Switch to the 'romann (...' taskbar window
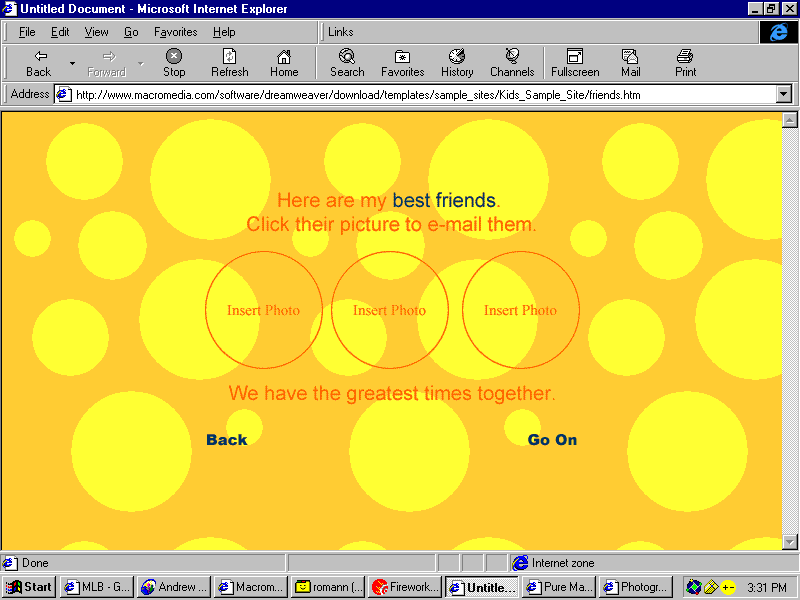This screenshot has width=800, height=600. click(x=328, y=587)
